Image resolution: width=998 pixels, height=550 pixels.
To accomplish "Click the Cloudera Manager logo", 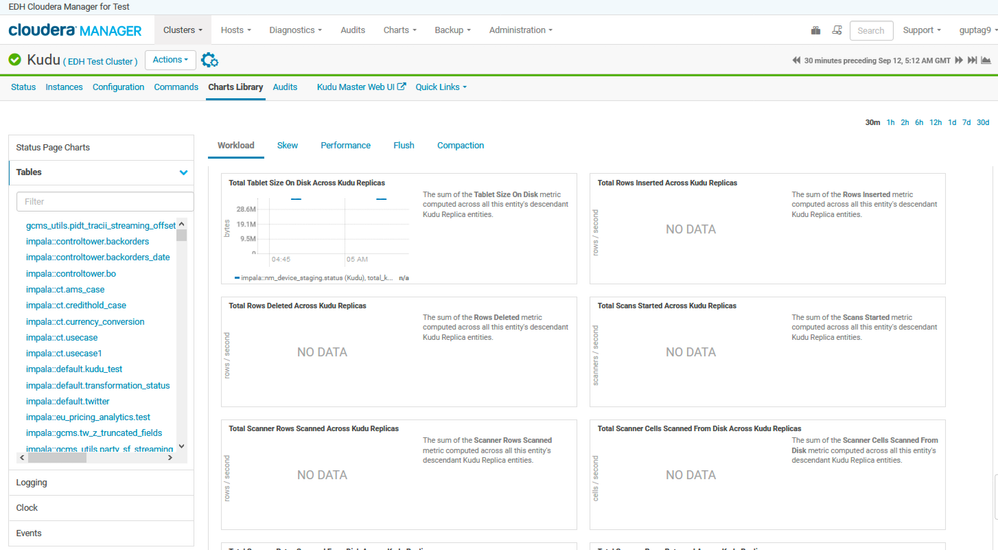I will pos(75,30).
